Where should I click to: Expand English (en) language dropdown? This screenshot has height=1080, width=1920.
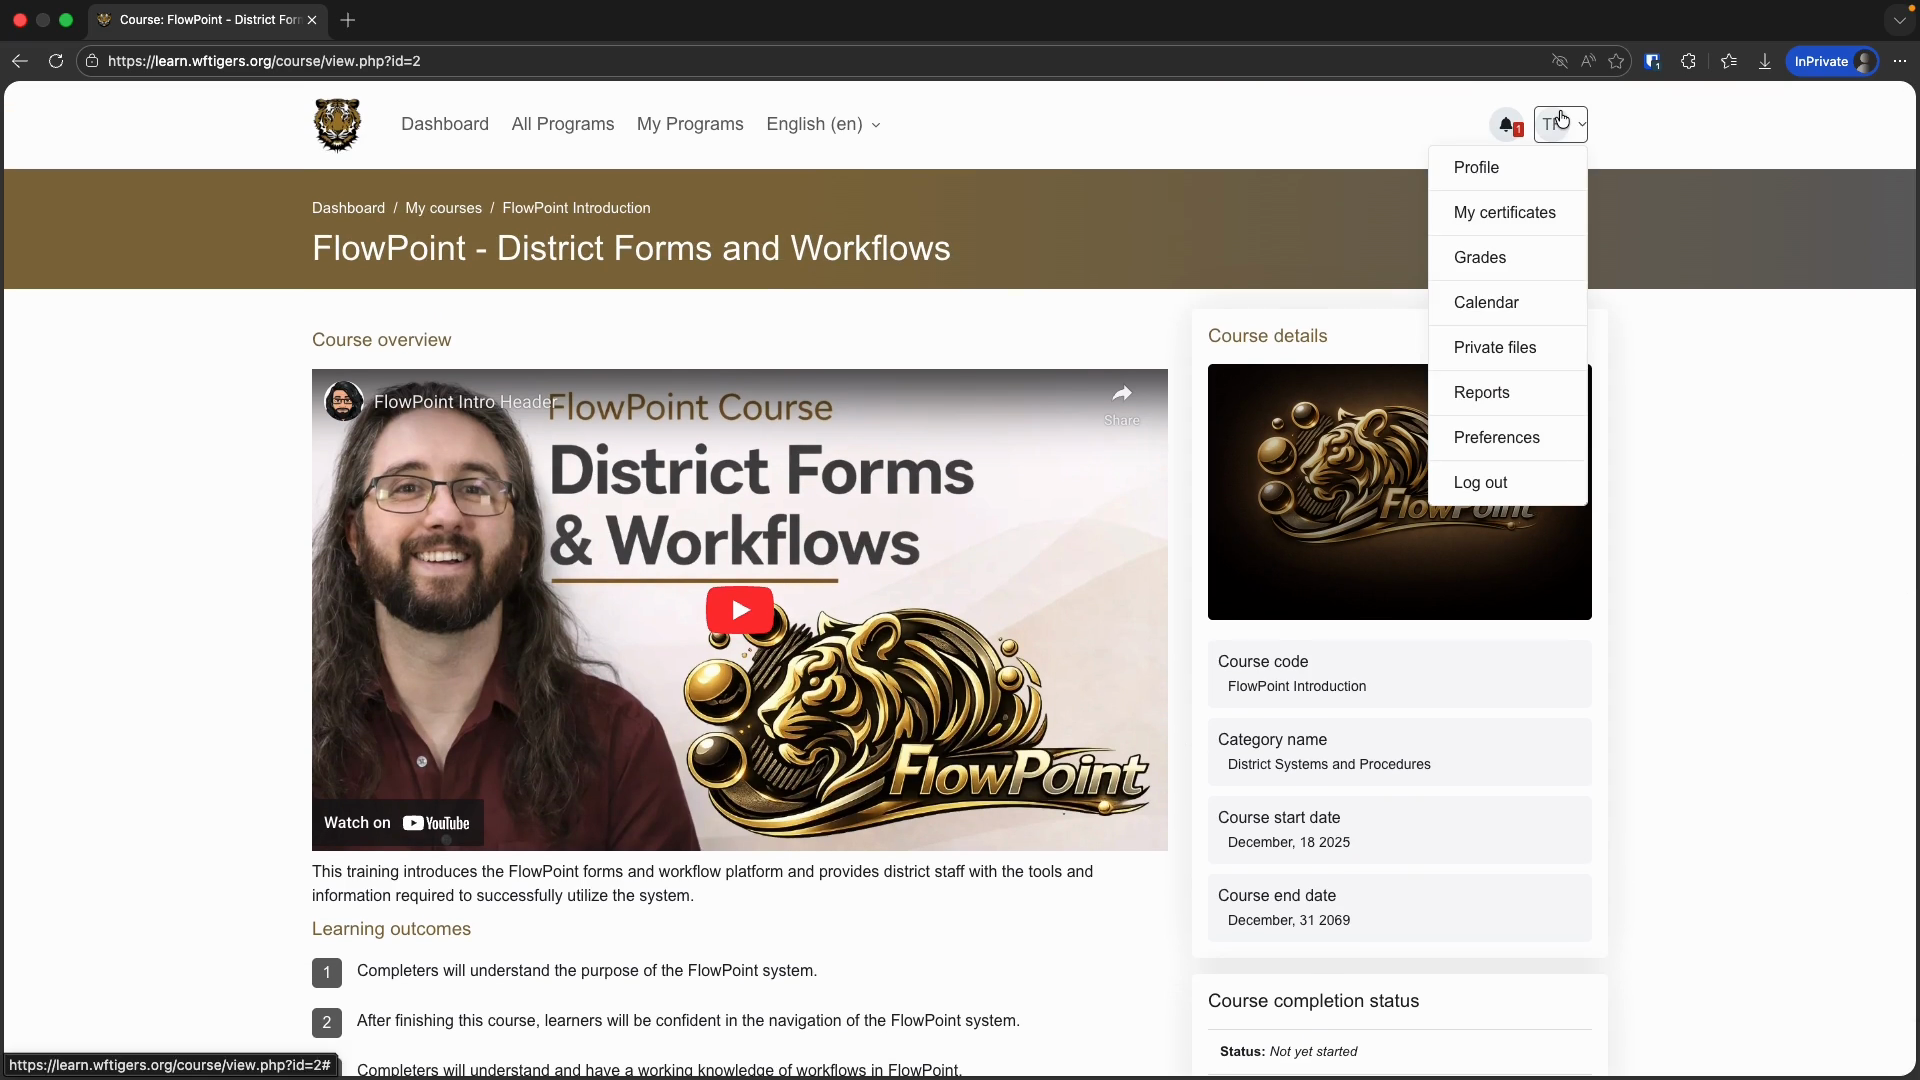[x=823, y=124]
